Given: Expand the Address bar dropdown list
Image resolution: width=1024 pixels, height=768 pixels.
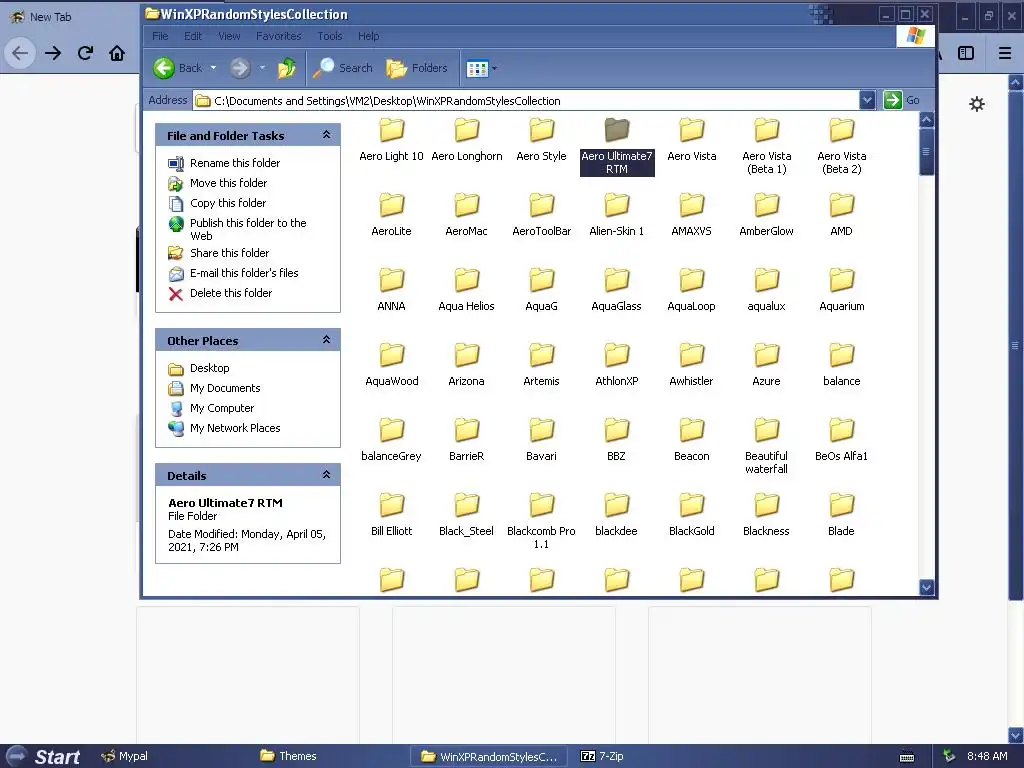Looking at the screenshot, I should pyautogui.click(x=867, y=101).
